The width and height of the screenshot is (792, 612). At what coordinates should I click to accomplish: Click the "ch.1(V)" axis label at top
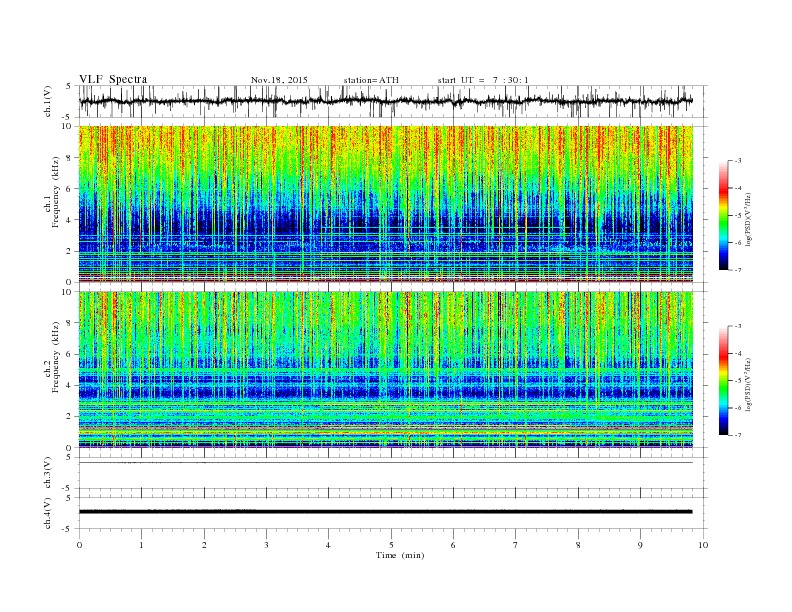click(x=48, y=101)
